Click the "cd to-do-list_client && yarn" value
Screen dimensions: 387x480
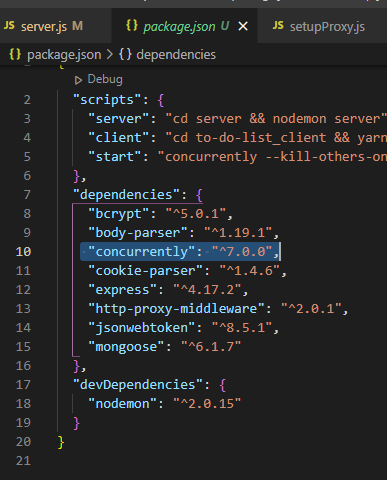276,138
